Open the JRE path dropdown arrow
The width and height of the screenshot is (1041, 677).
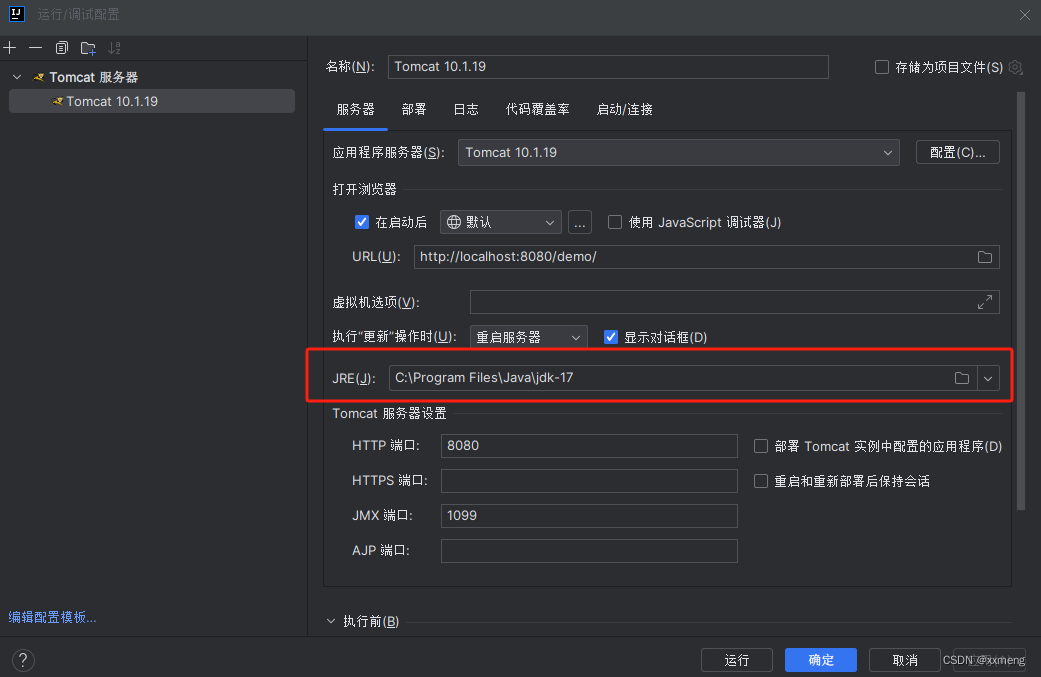point(988,378)
